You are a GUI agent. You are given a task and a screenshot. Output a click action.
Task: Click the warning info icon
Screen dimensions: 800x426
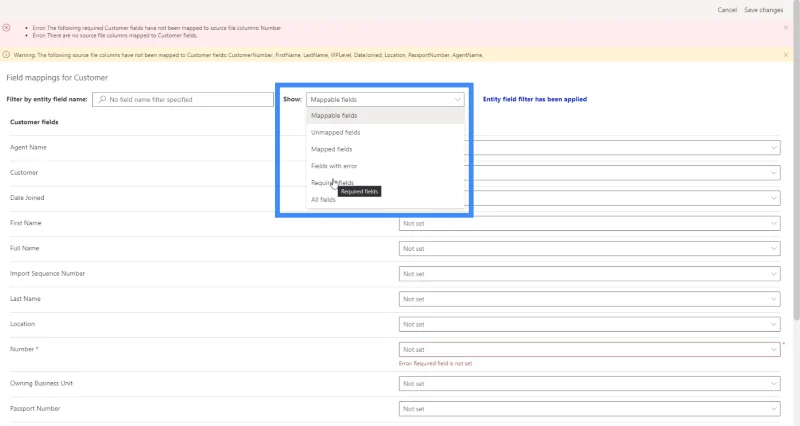[x=6, y=55]
